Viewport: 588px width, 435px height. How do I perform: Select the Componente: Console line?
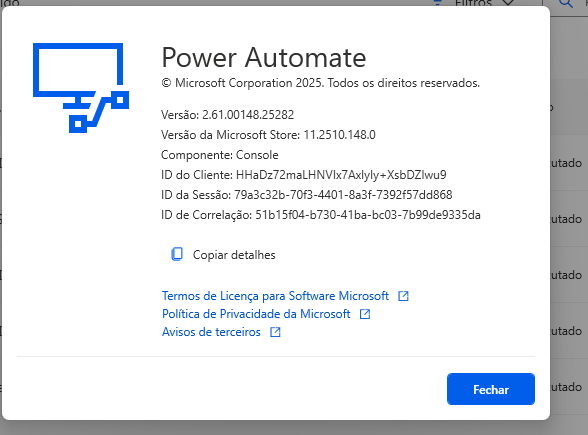[220, 155]
